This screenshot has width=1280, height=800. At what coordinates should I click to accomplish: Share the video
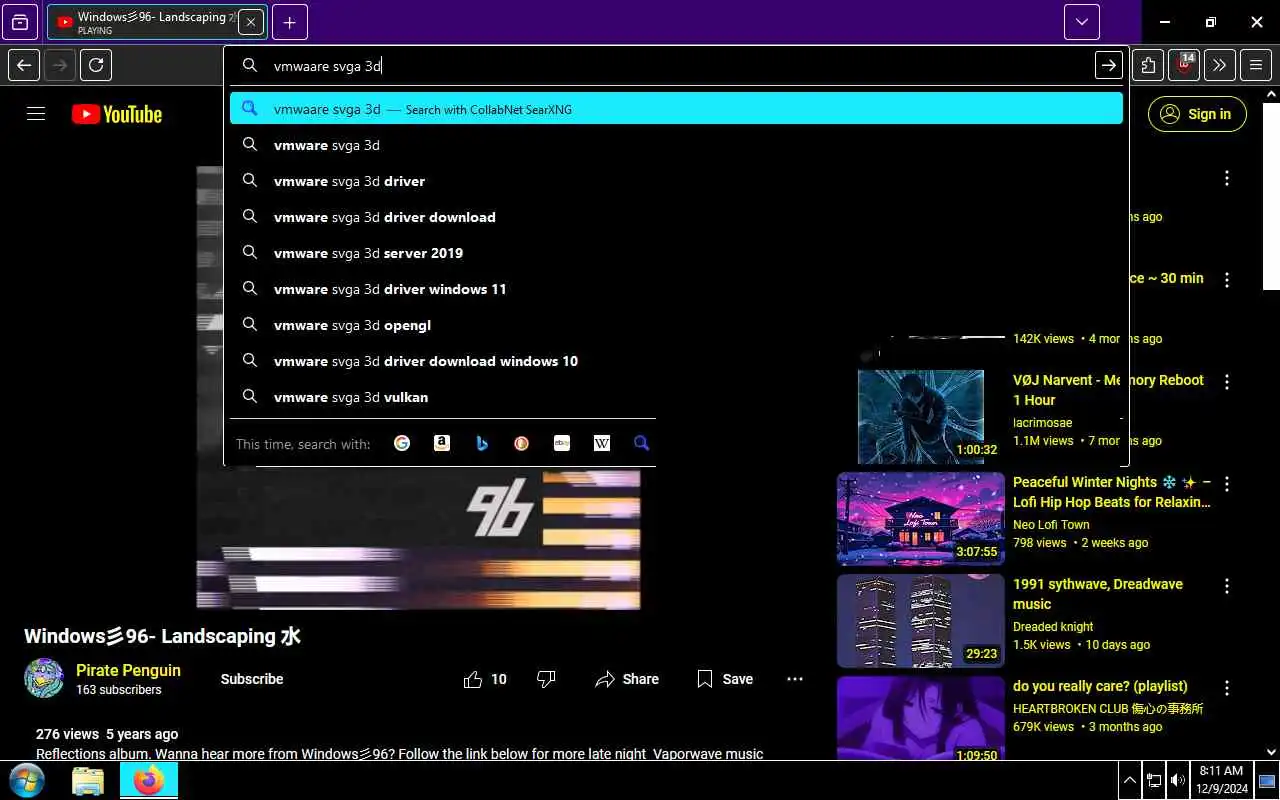627,679
